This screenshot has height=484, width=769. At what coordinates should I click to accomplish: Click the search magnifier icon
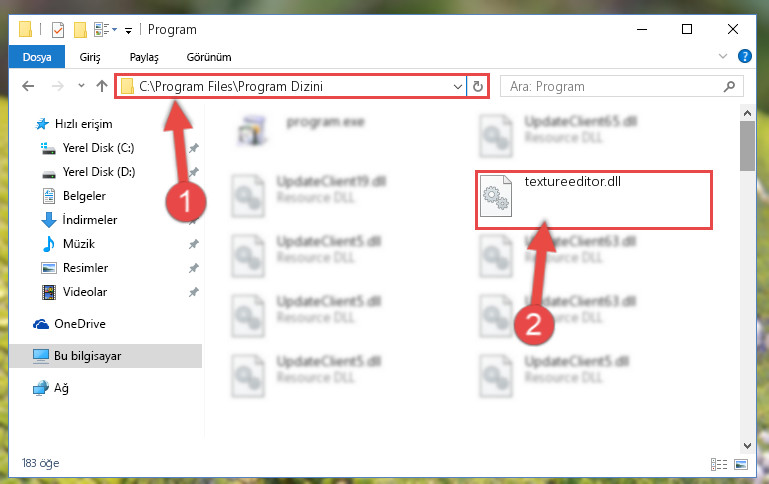click(729, 87)
